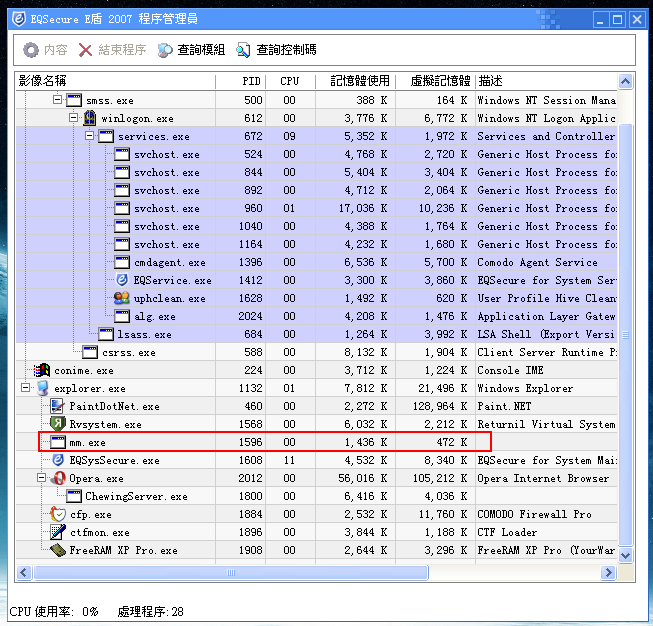
Task: Select the conime.exe process icon
Action: [42, 370]
